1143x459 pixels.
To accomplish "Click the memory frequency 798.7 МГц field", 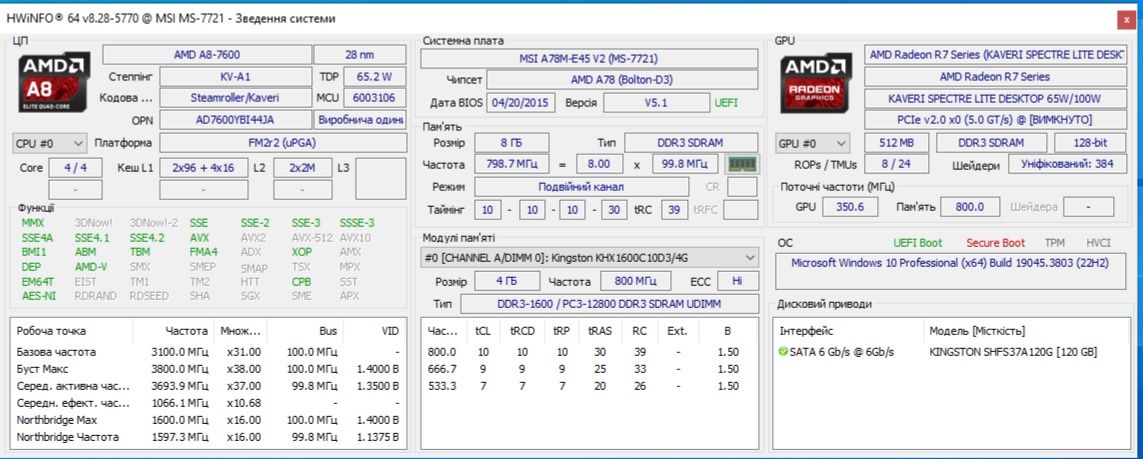I will [x=512, y=165].
